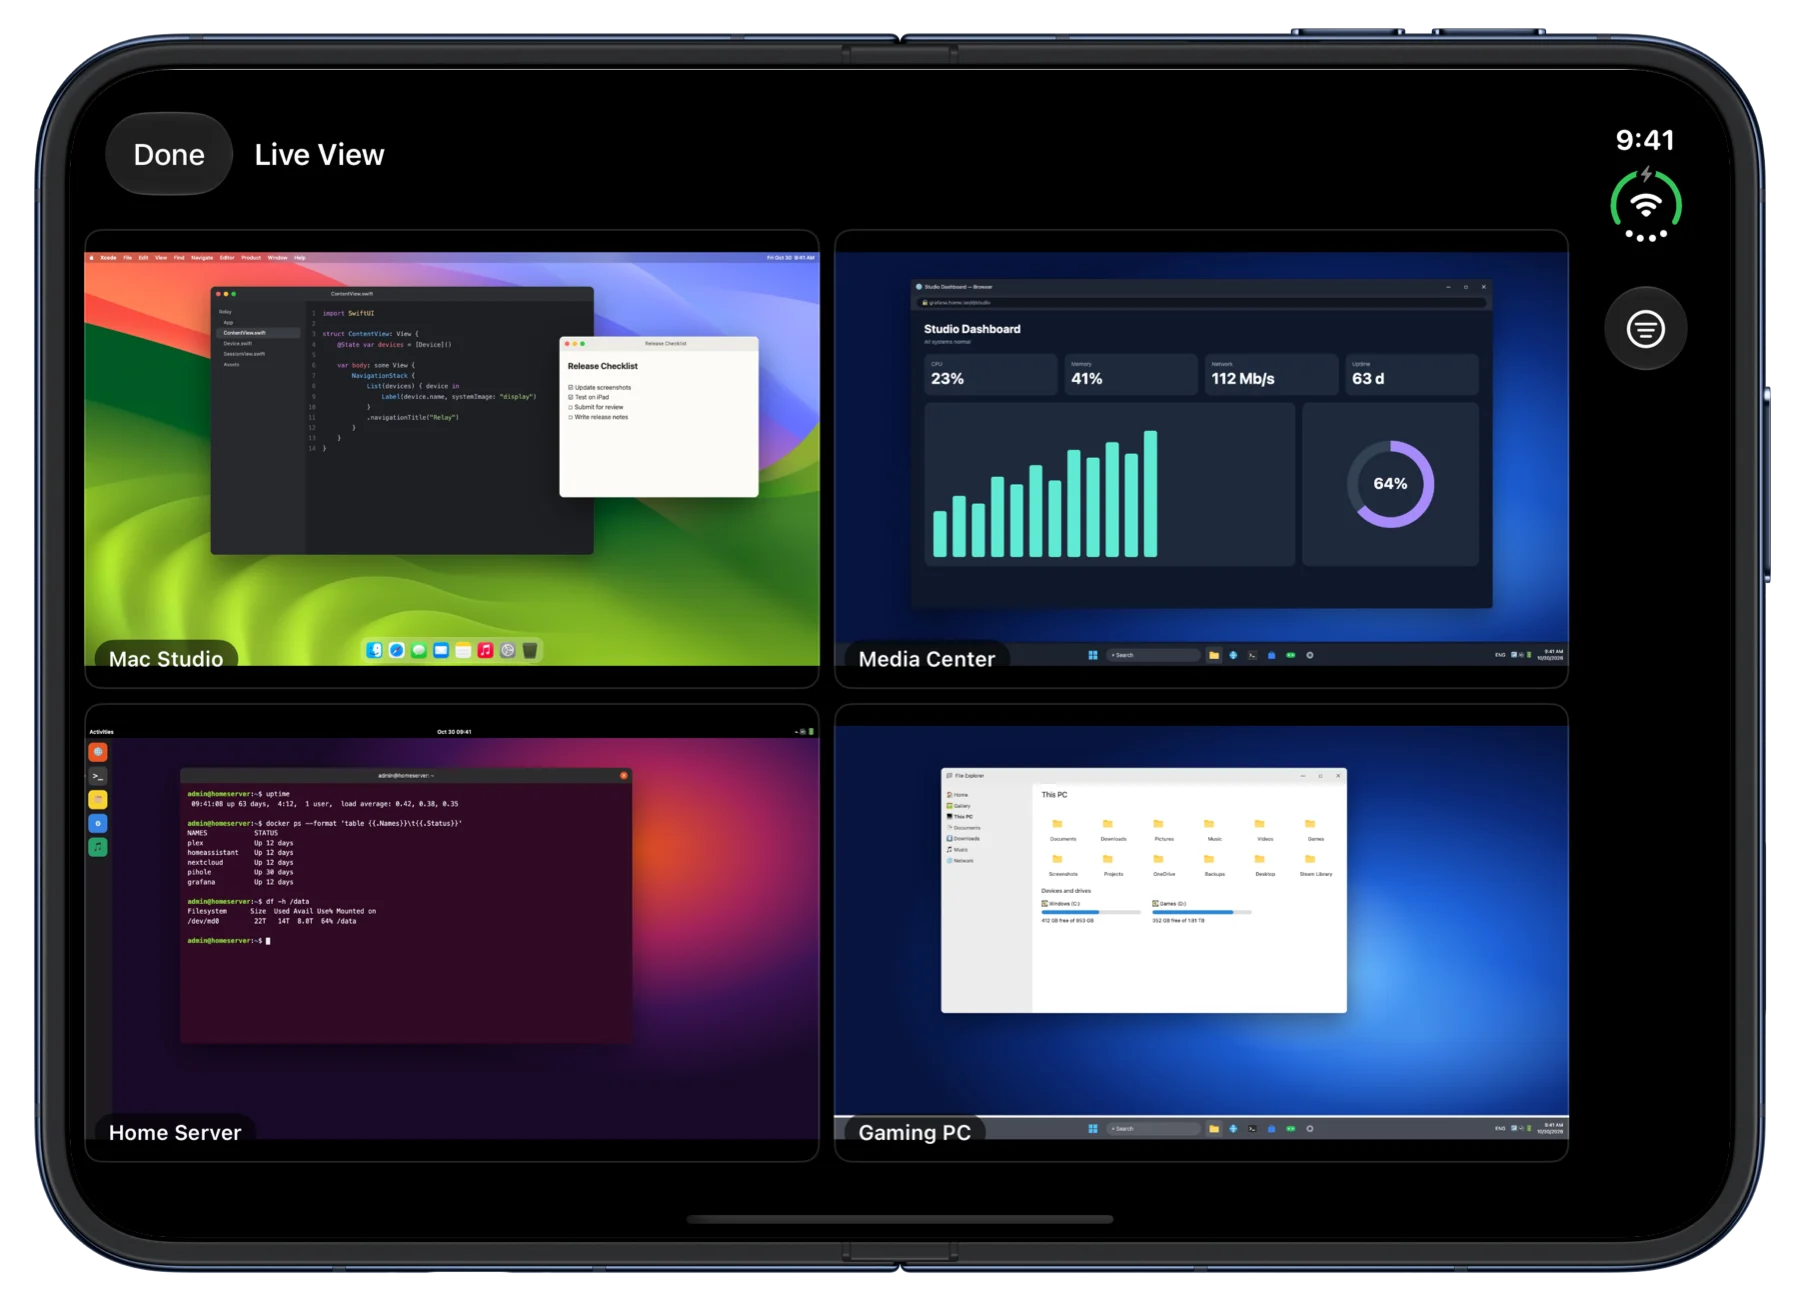Image resolution: width=1800 pixels, height=1307 pixels.
Task: Open the Product menu in Mac Studio menu bar
Action: tap(251, 258)
